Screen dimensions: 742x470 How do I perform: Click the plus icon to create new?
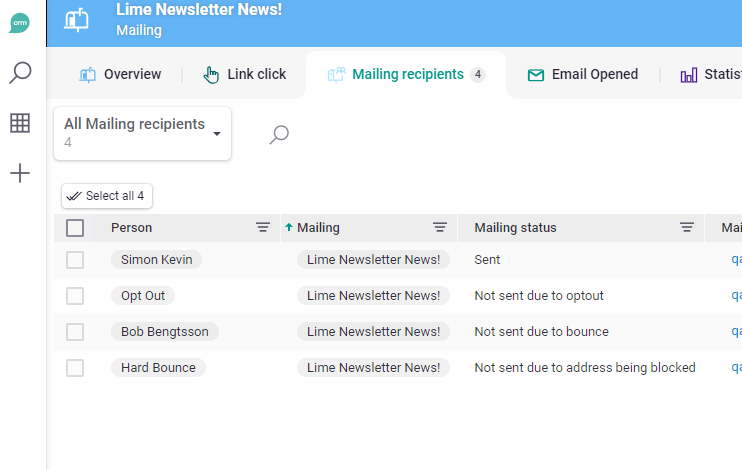coord(20,174)
